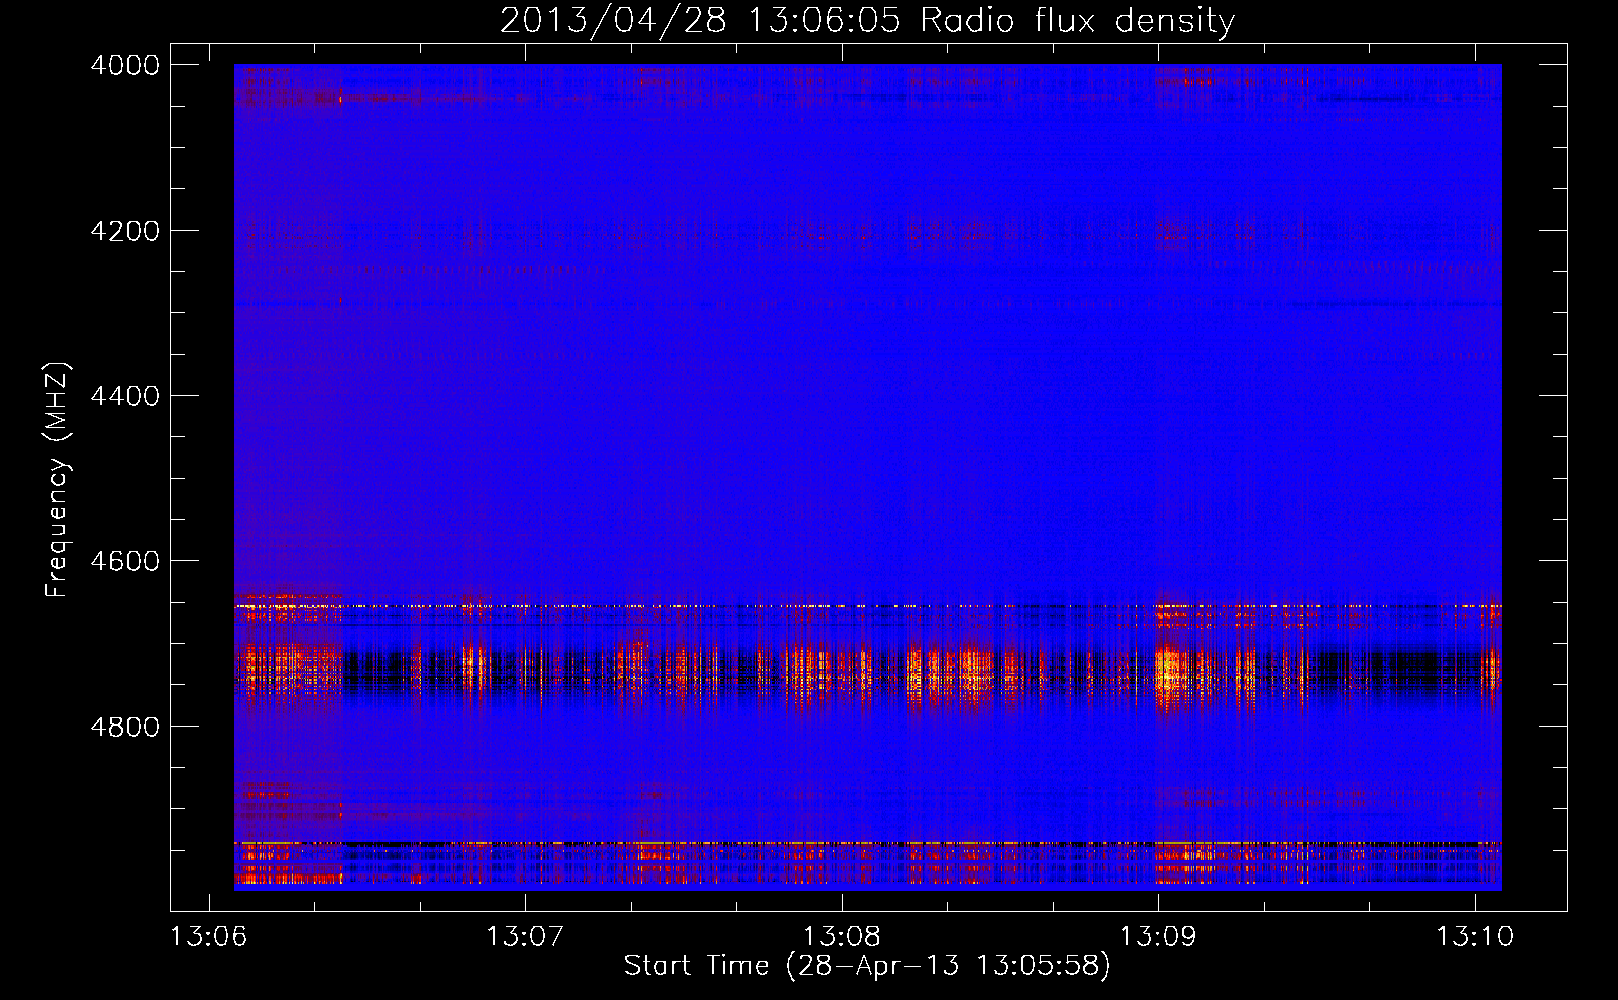Click the 'Start Time (28-Apr-13 13:05:58)' label
1618x1000 pixels.
click(867, 966)
